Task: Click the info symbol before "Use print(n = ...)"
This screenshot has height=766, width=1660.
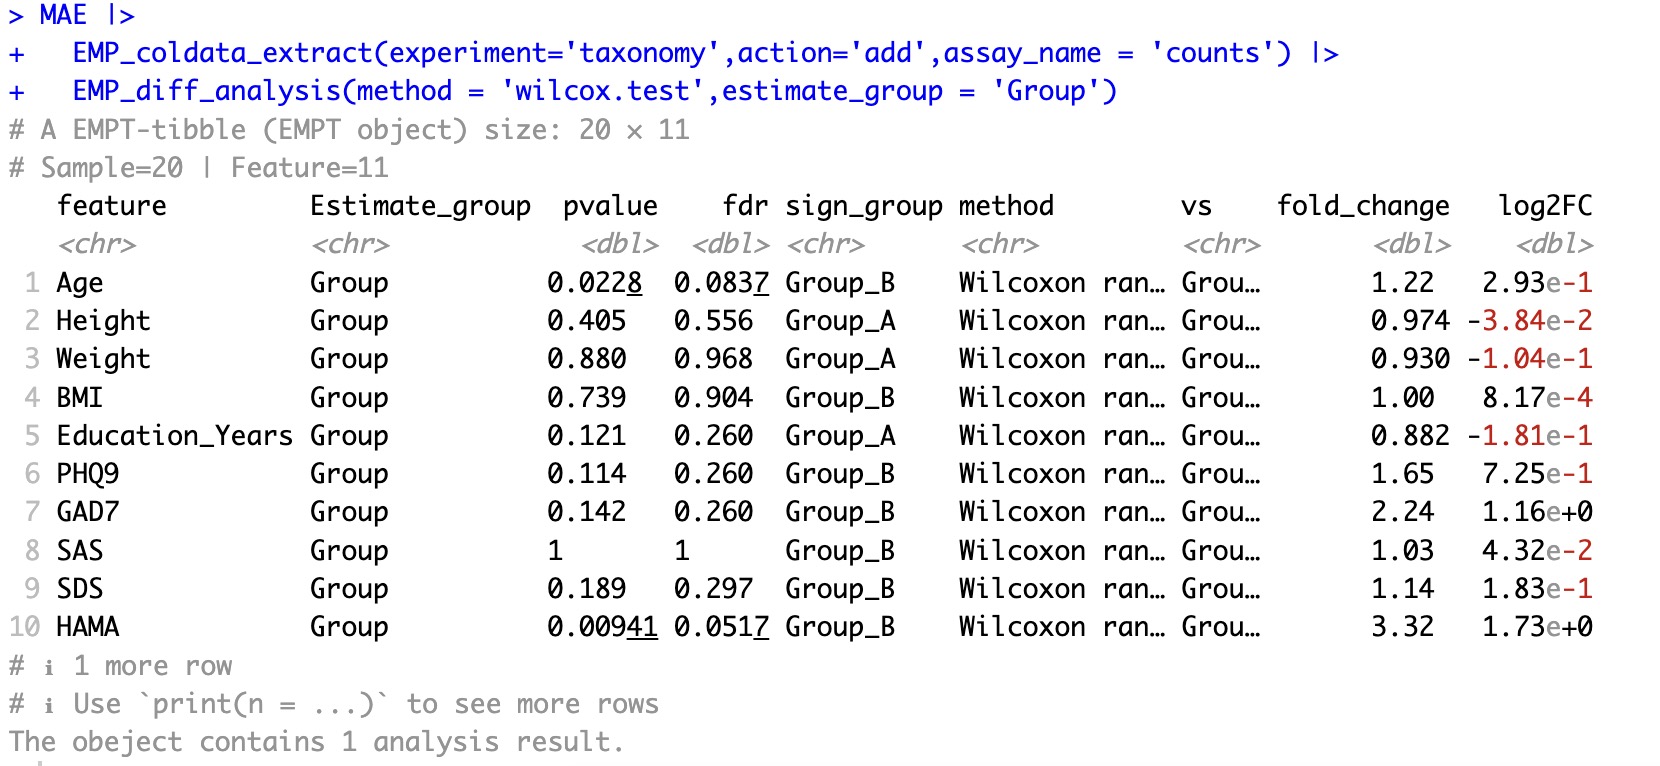Action: [x=48, y=705]
